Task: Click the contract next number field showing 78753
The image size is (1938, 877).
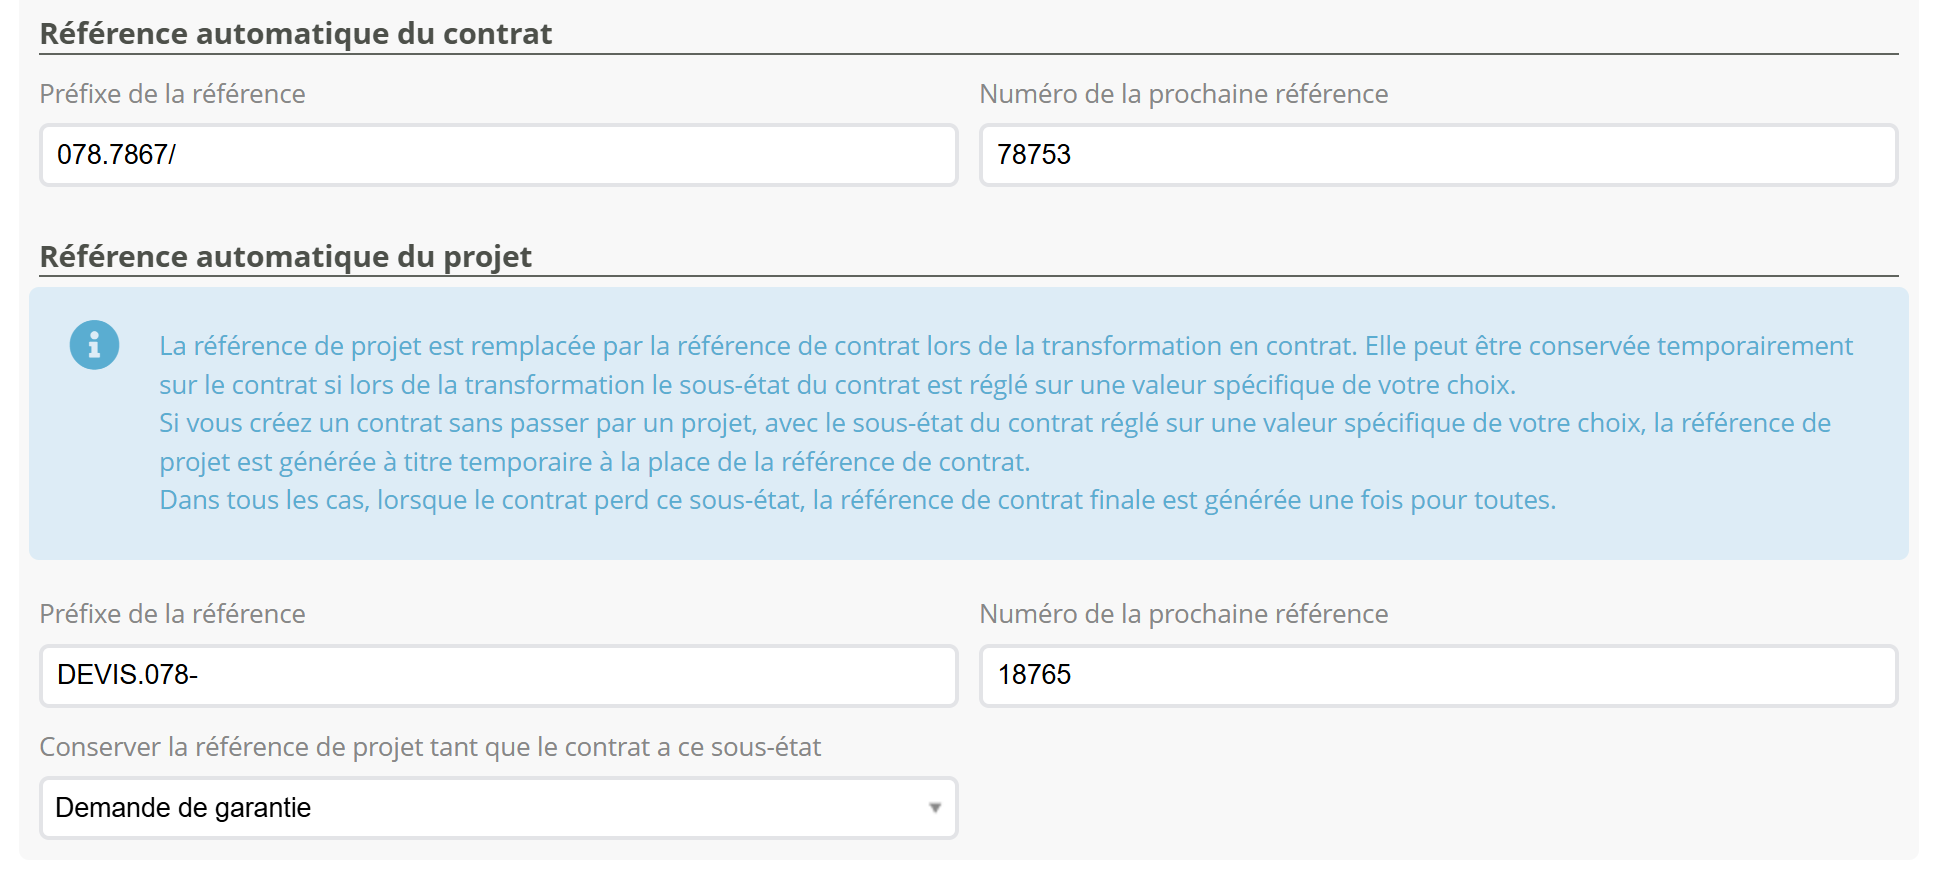Action: [x=1438, y=155]
